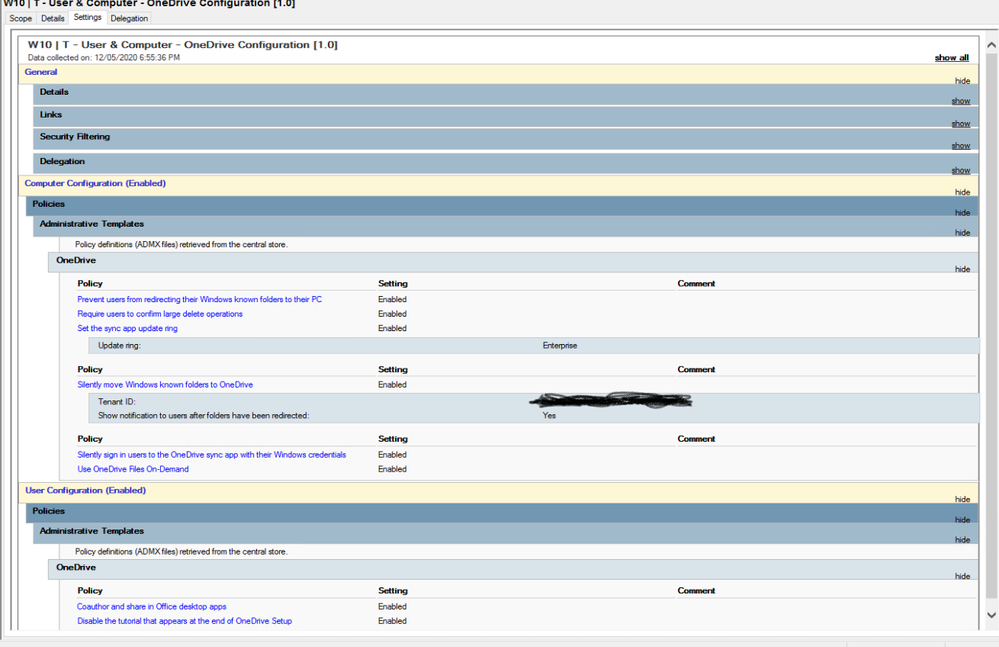The height and width of the screenshot is (647, 999).
Task: Hide OneDrive under User Configuration
Action: click(x=962, y=576)
